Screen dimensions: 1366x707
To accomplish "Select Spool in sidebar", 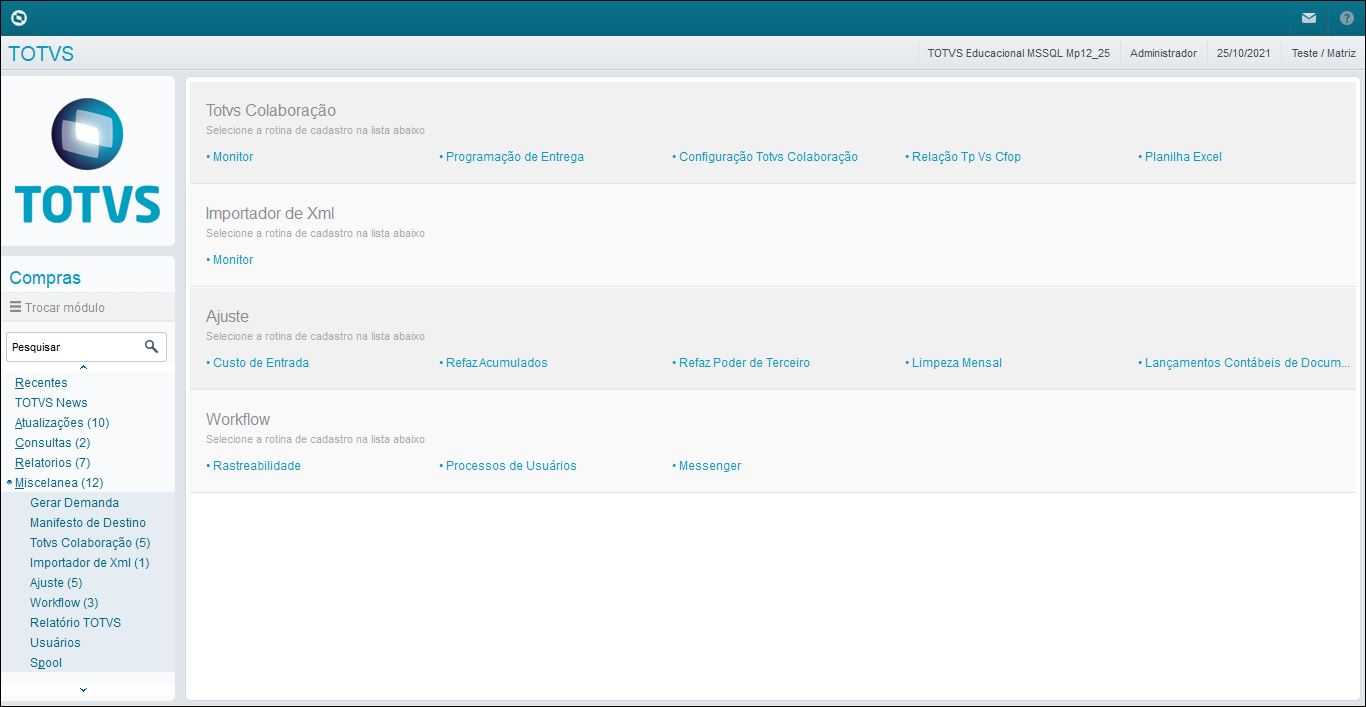I will pyautogui.click(x=46, y=663).
